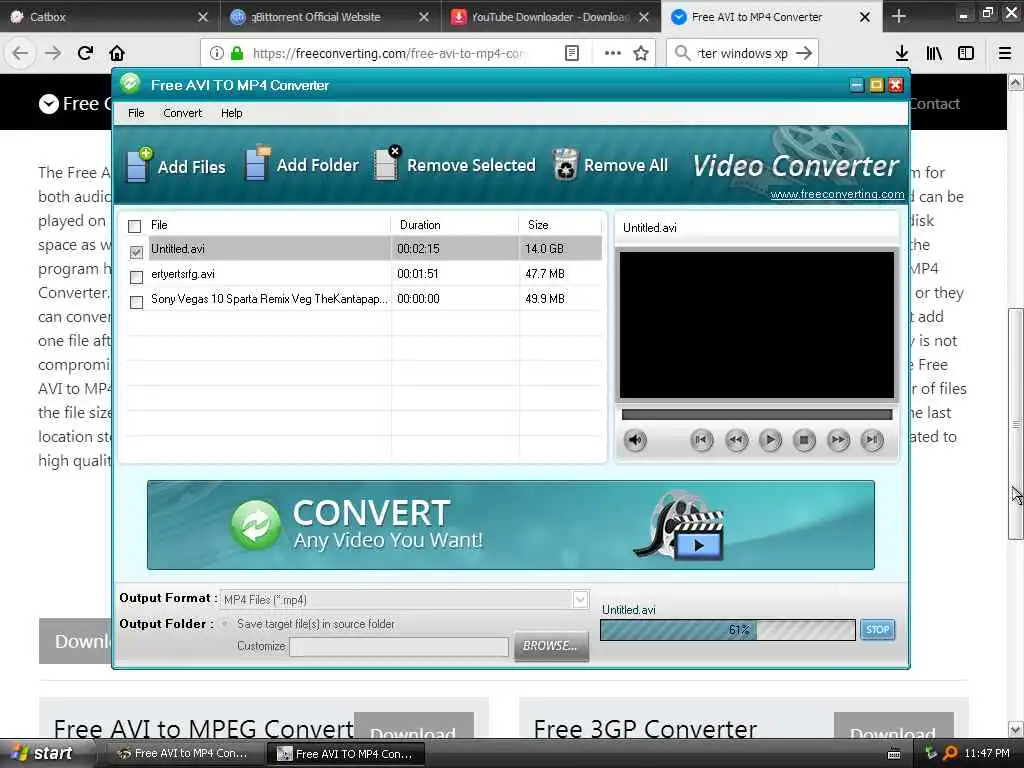1024x768 pixels.
Task: Switch to the Catbox tab
Action: pyautogui.click(x=108, y=17)
